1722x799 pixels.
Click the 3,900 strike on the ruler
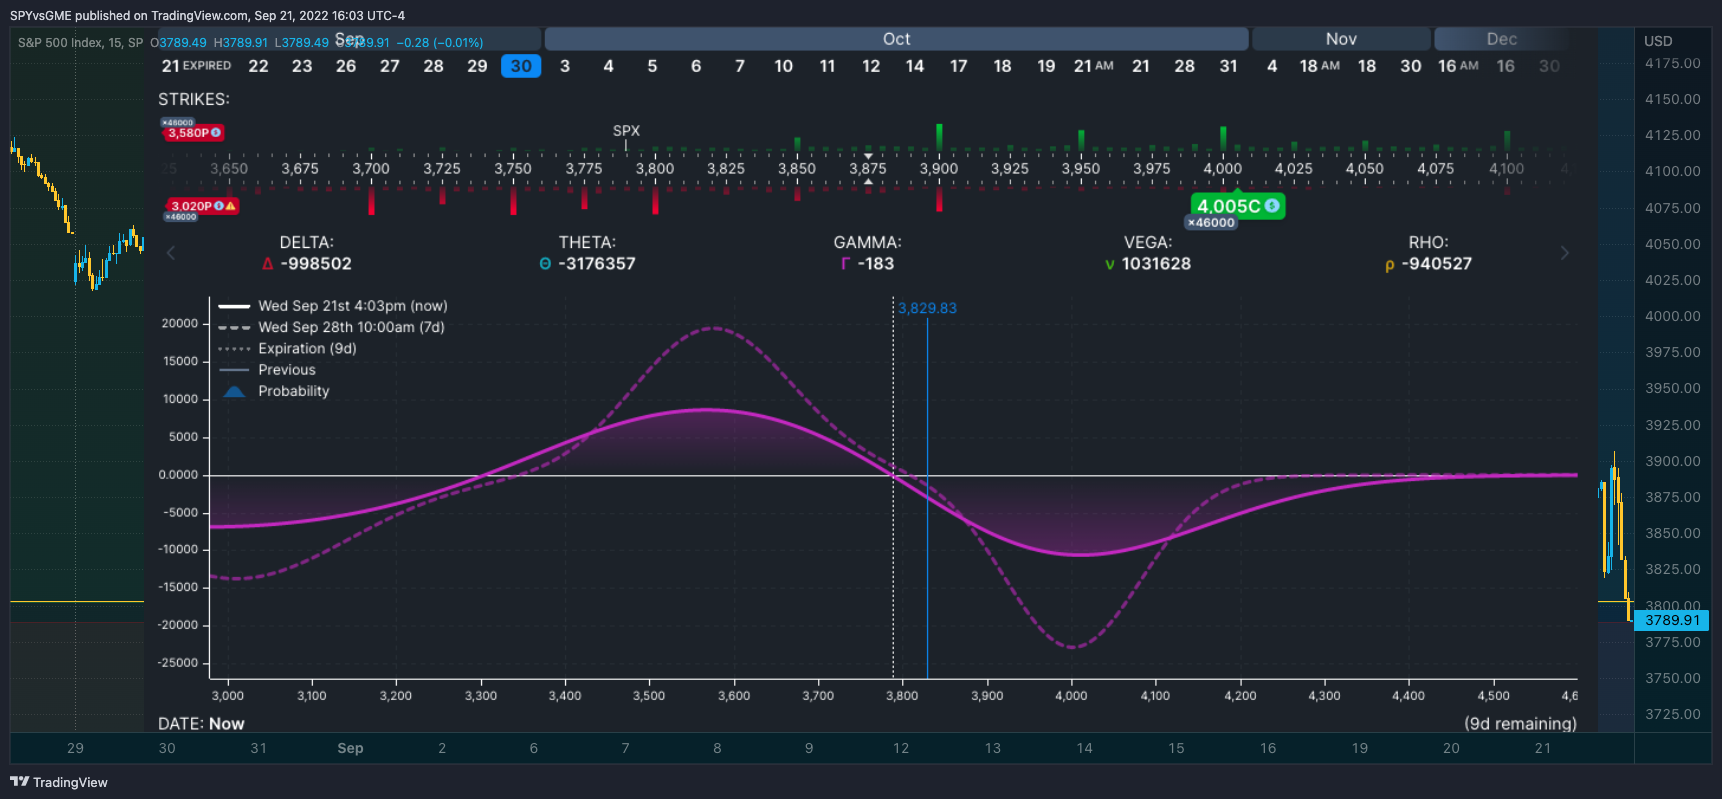[939, 169]
